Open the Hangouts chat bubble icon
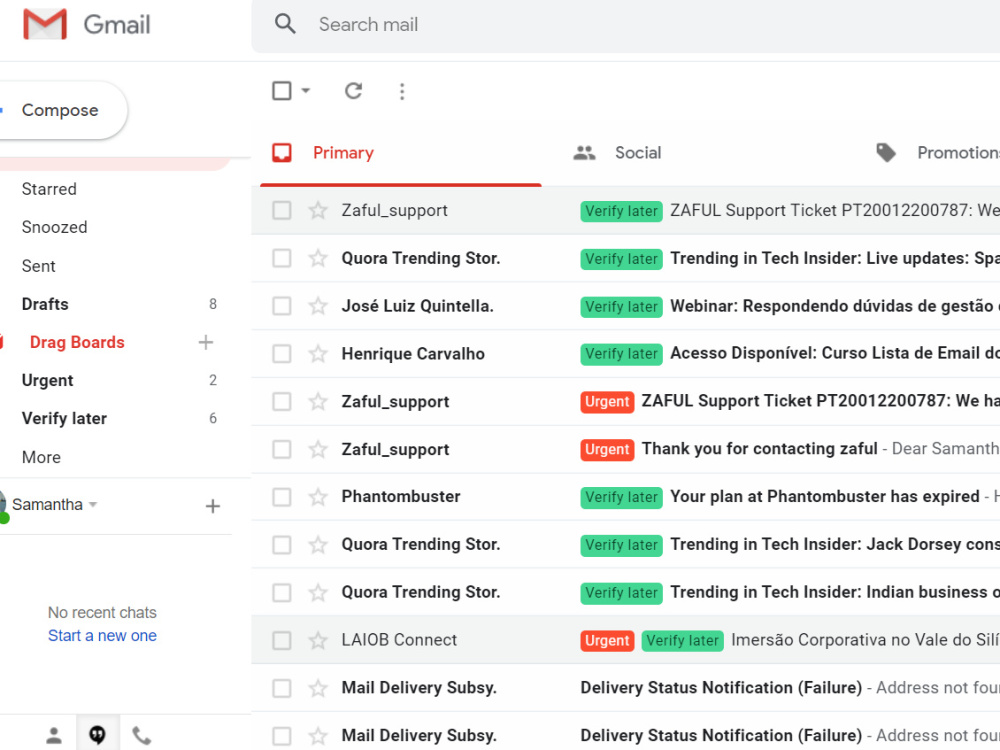Viewport: 1000px width, 750px height. click(x=97, y=735)
